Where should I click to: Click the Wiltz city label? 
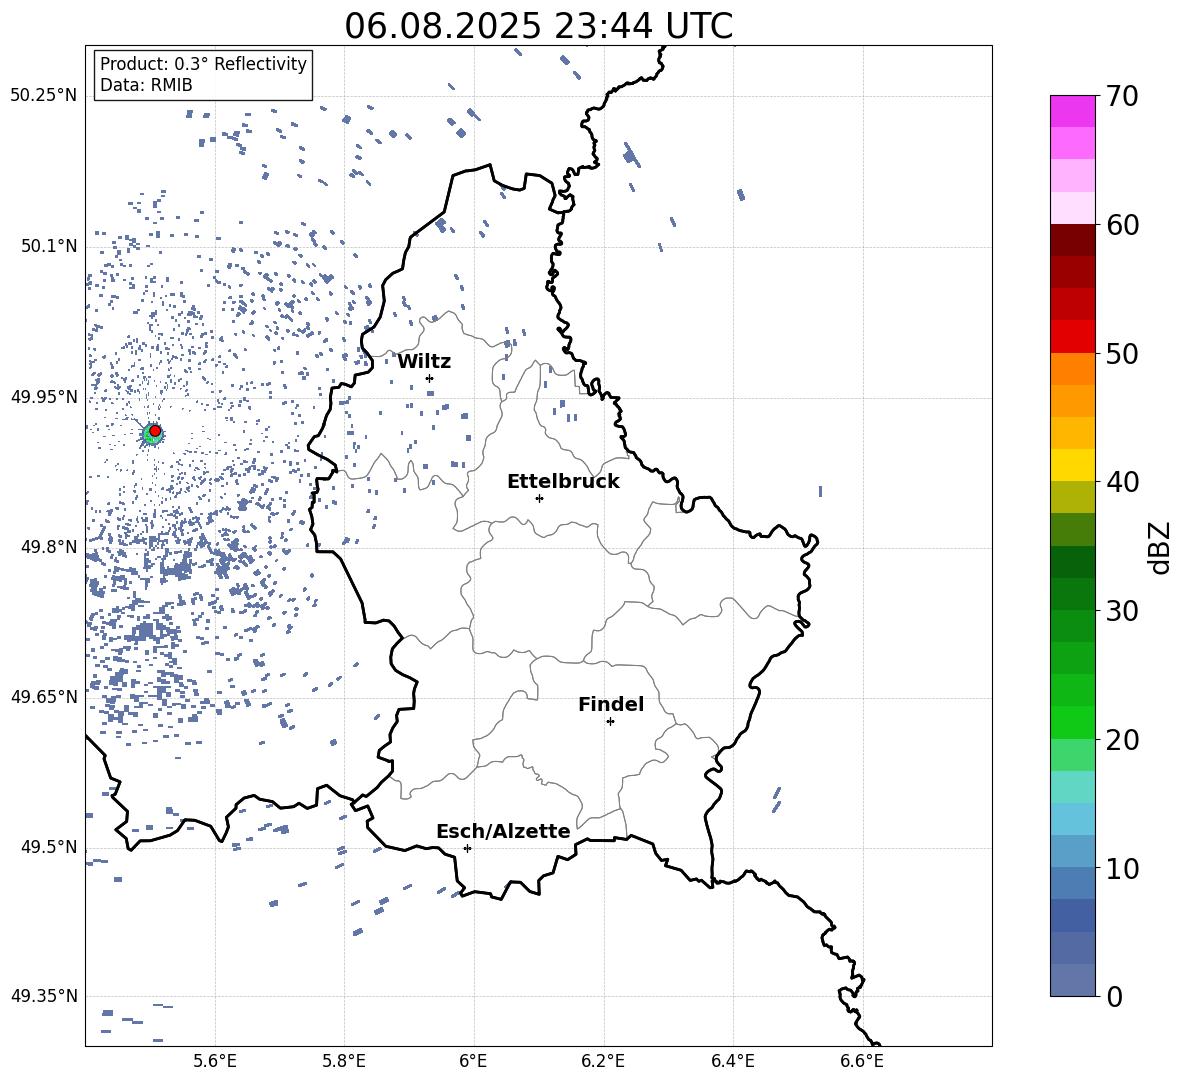coord(424,361)
